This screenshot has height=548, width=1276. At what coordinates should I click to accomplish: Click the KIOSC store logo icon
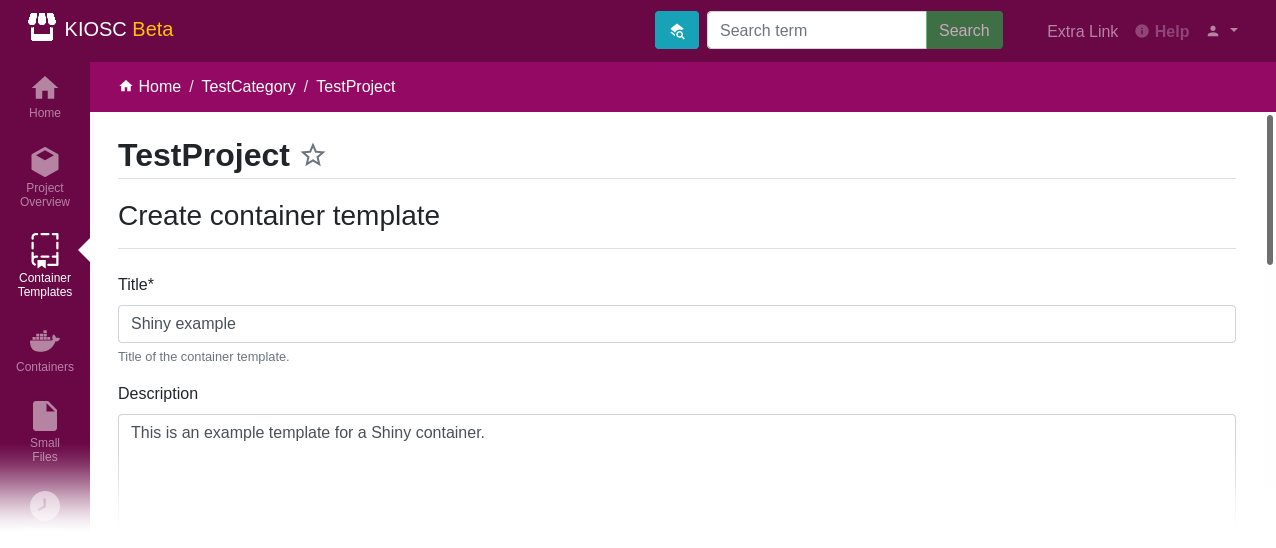(x=42, y=27)
